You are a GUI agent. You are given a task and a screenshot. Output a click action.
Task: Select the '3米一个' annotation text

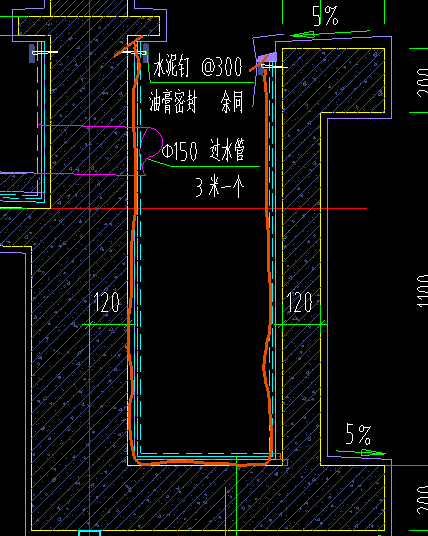[x=220, y=187]
